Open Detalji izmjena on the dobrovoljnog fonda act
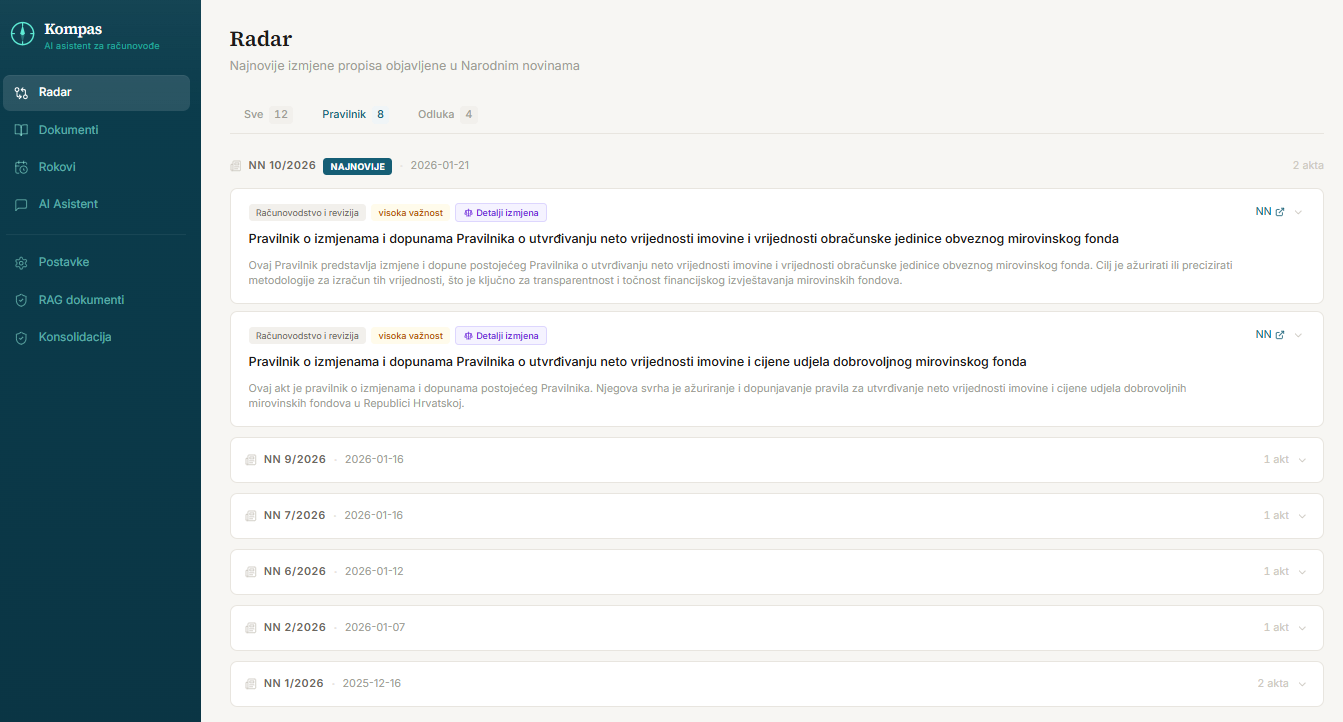The image size is (1343, 722). (x=501, y=336)
